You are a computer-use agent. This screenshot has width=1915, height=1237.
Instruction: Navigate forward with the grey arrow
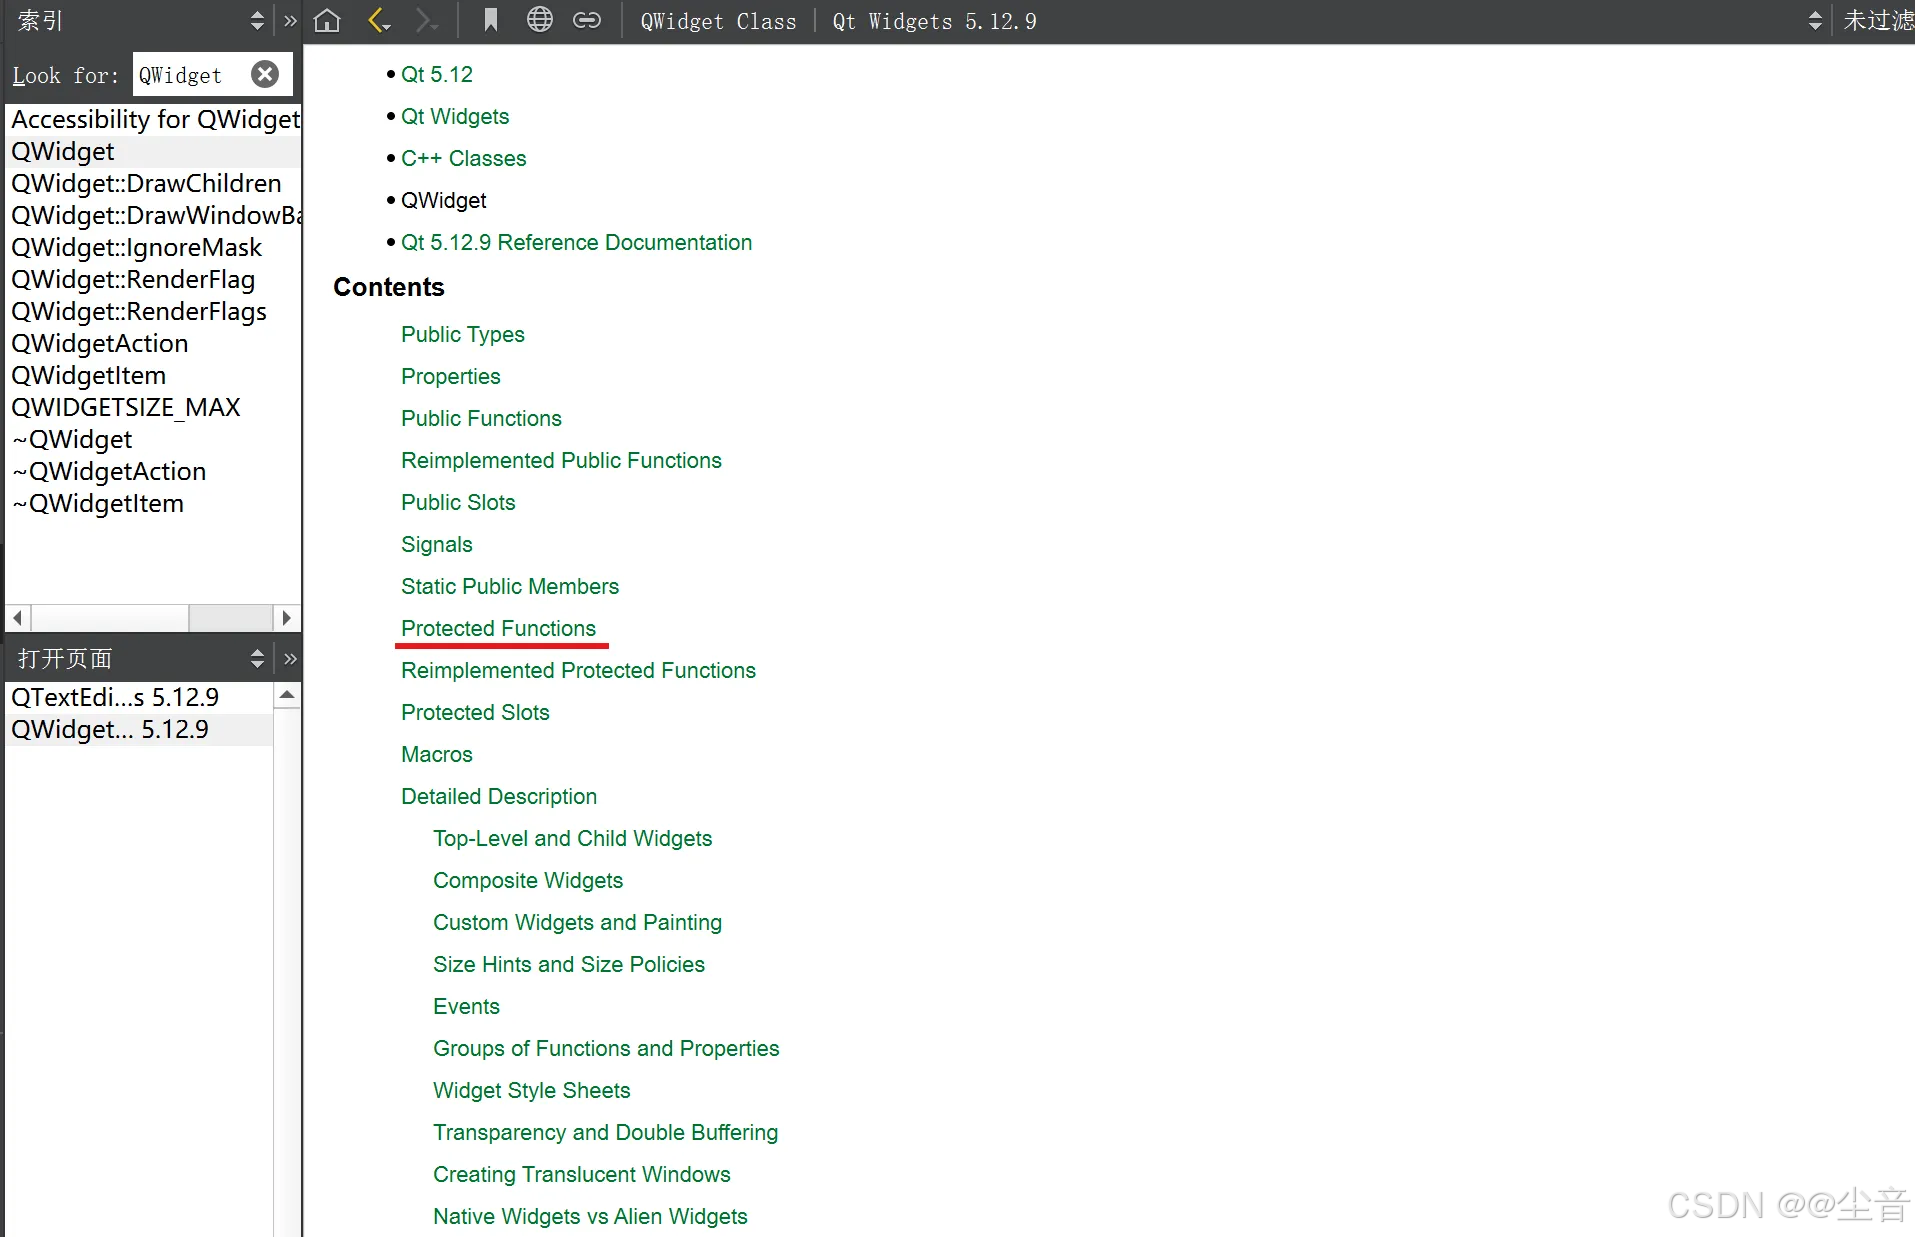pos(426,20)
